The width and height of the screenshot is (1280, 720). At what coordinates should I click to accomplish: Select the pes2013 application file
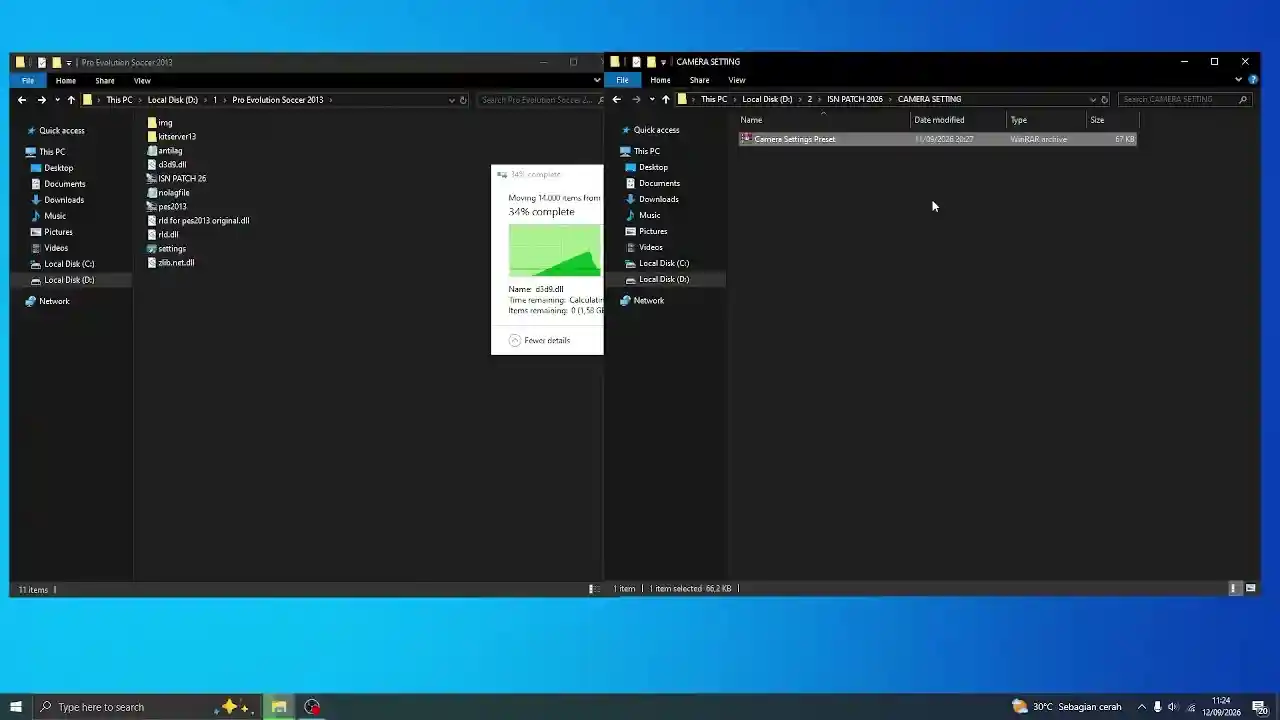(x=172, y=207)
